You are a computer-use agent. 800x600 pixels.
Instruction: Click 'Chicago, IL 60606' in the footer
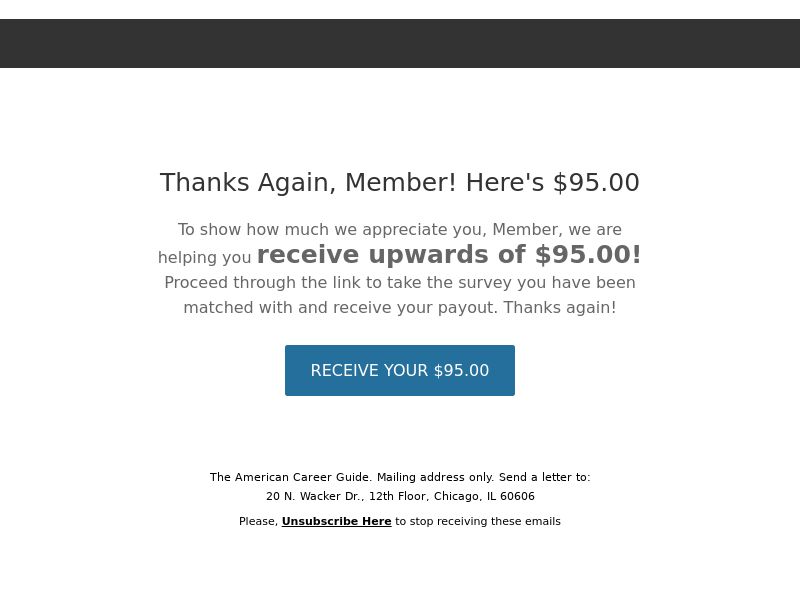484,496
